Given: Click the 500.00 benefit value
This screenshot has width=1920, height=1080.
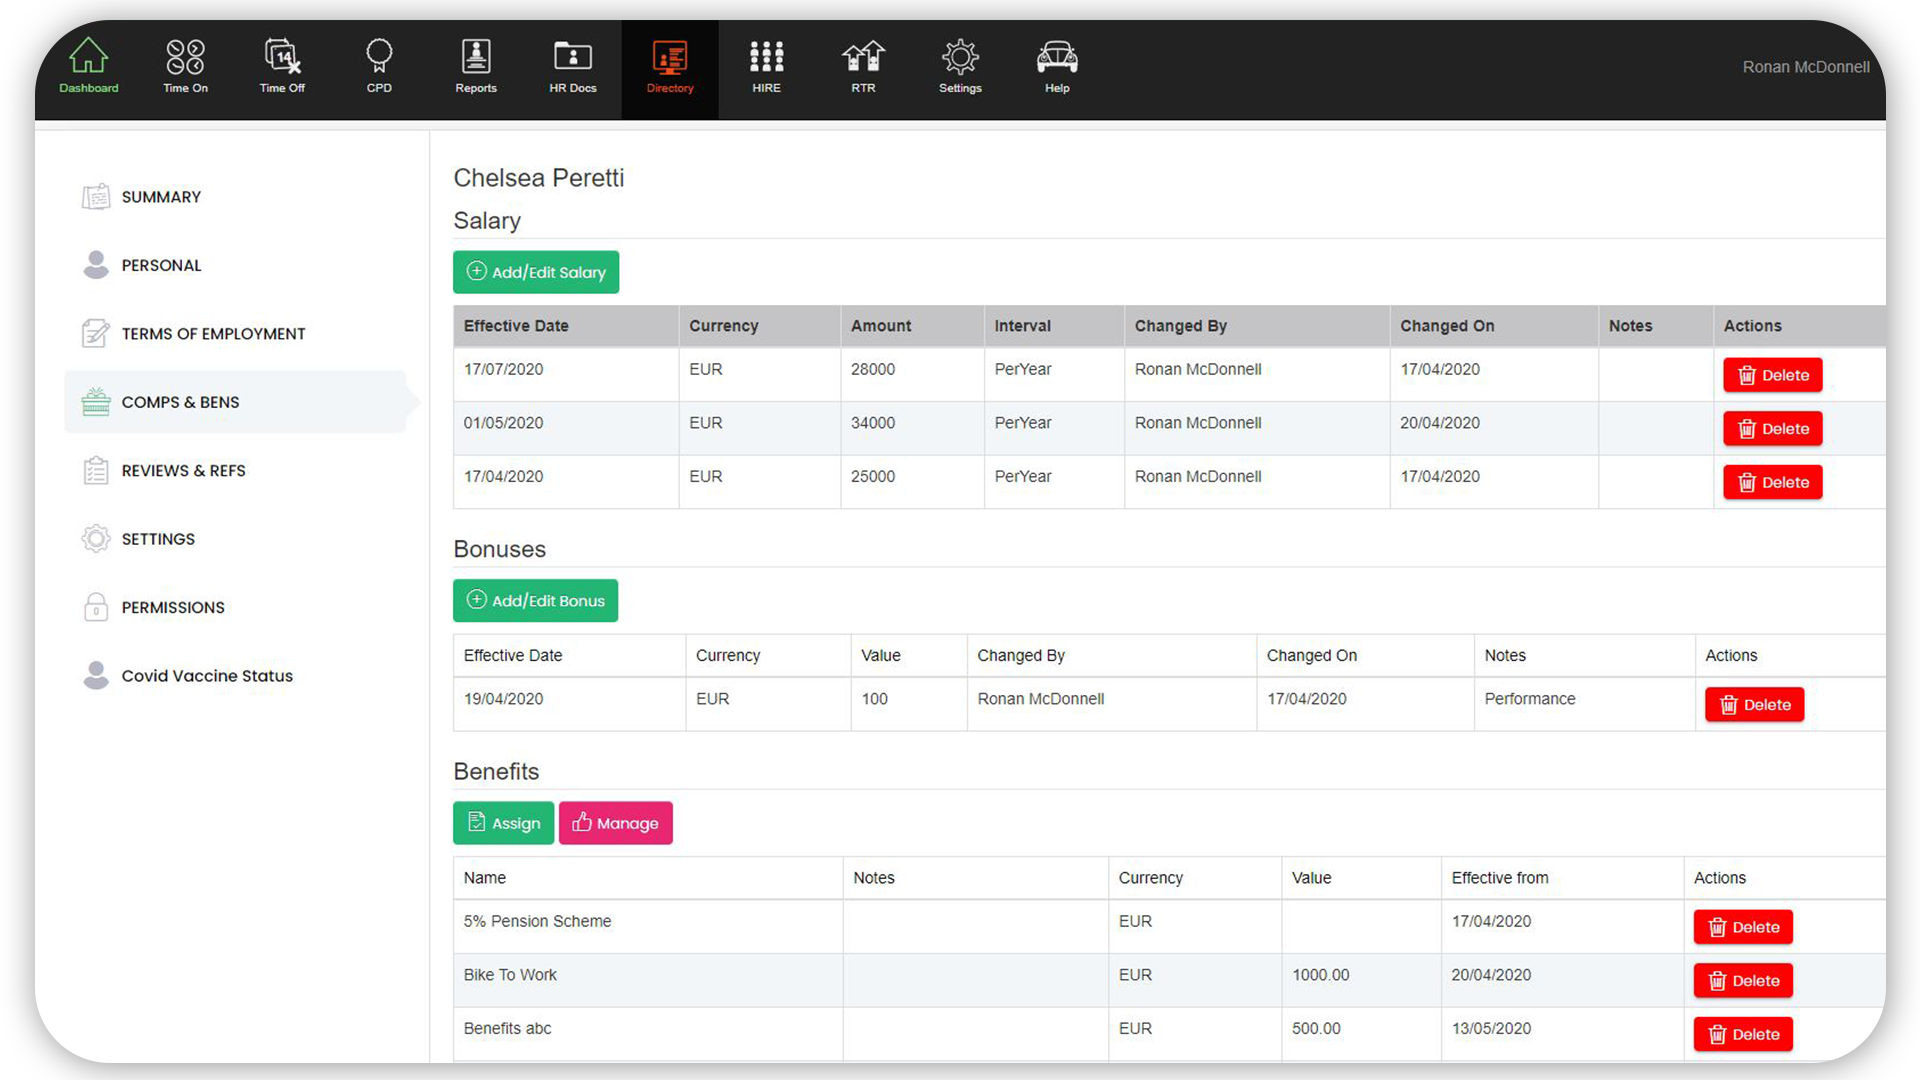Looking at the screenshot, I should tap(1316, 1028).
